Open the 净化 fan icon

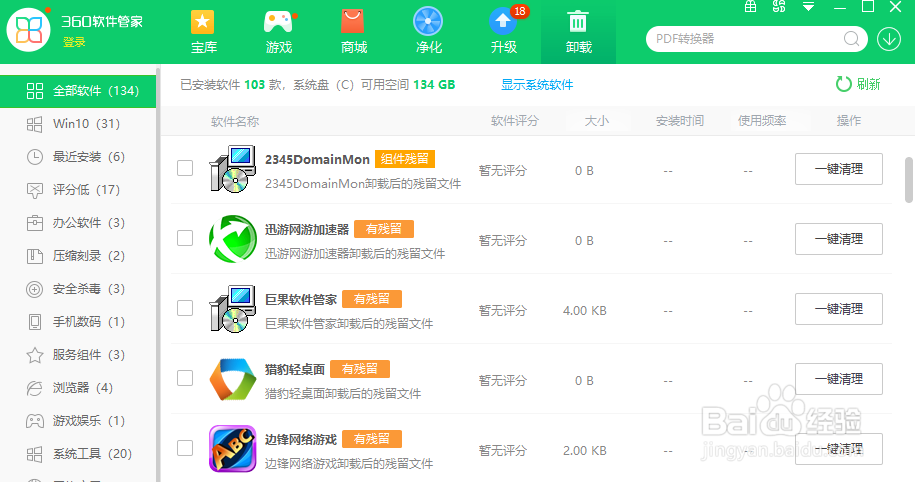[428, 22]
